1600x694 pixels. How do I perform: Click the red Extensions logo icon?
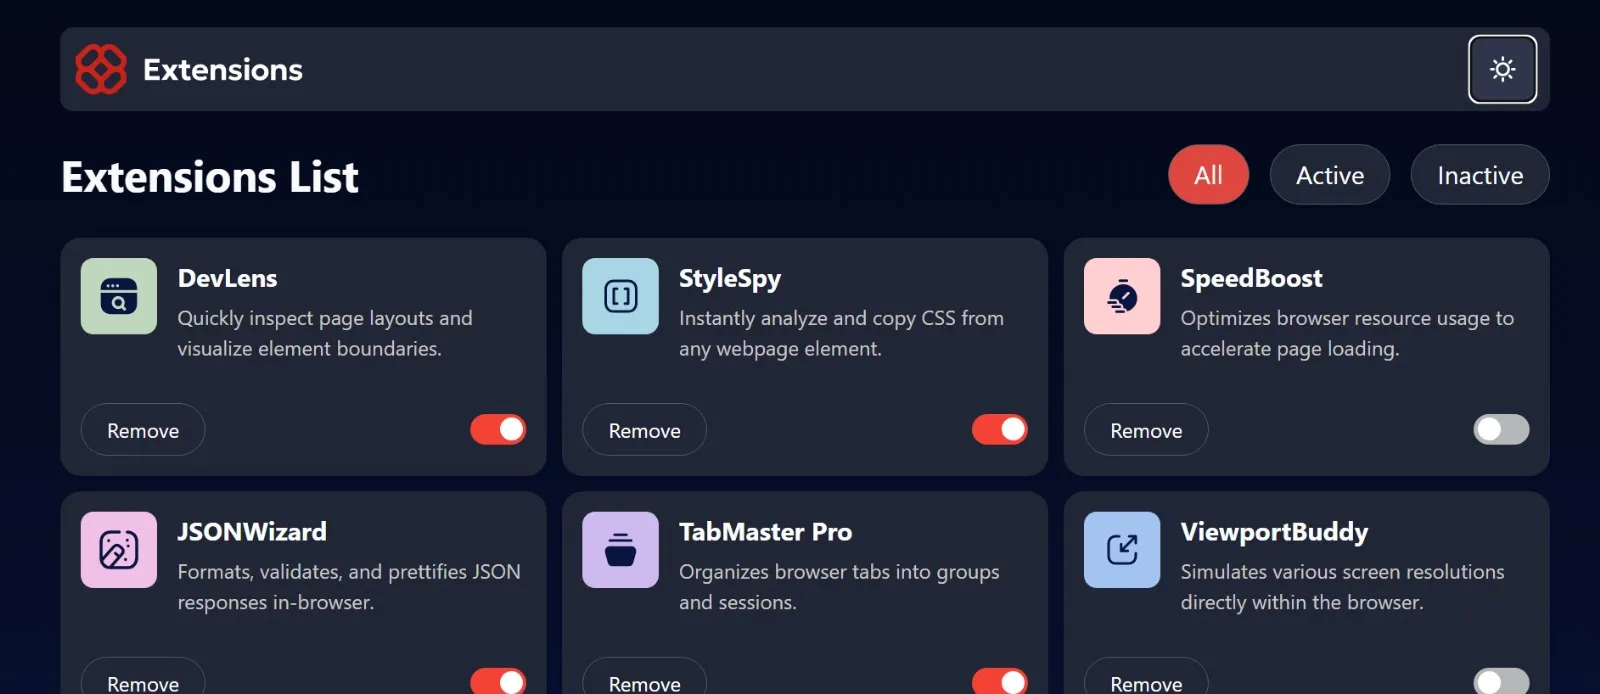point(101,69)
